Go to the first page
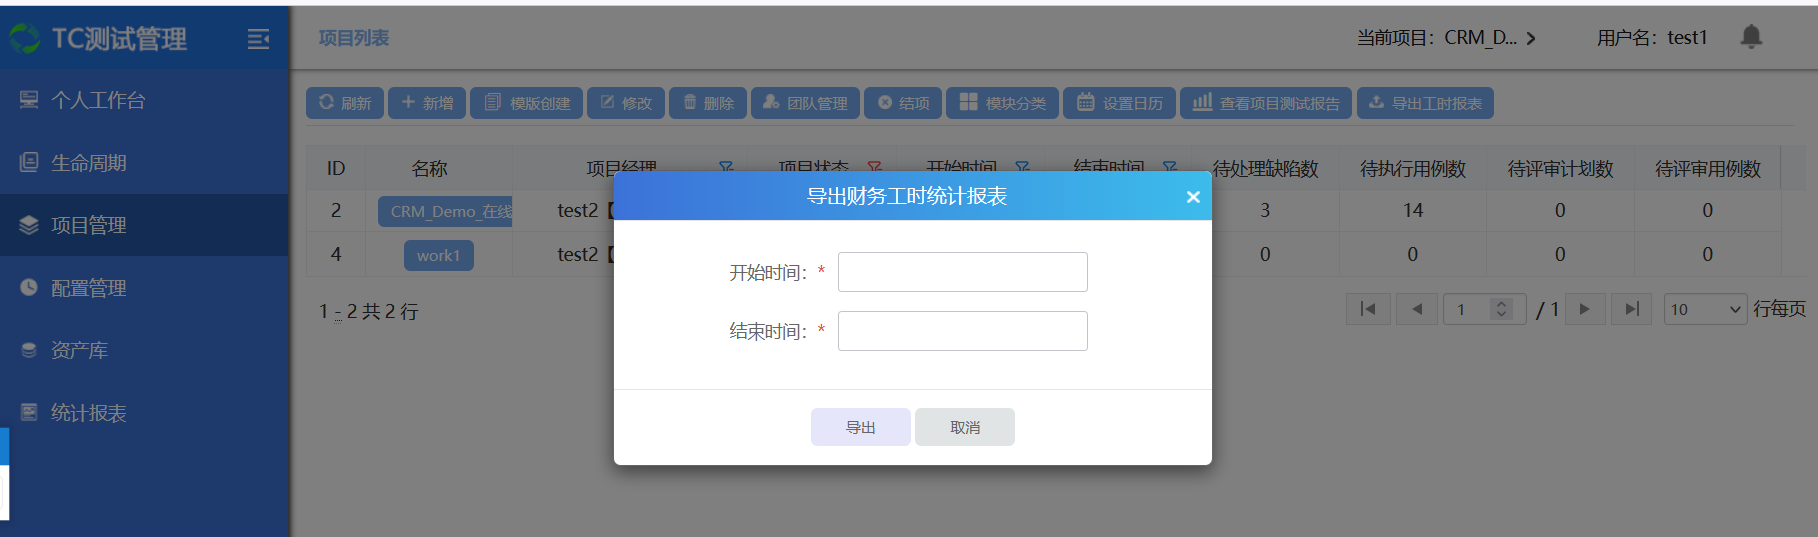1818x537 pixels. click(1368, 309)
